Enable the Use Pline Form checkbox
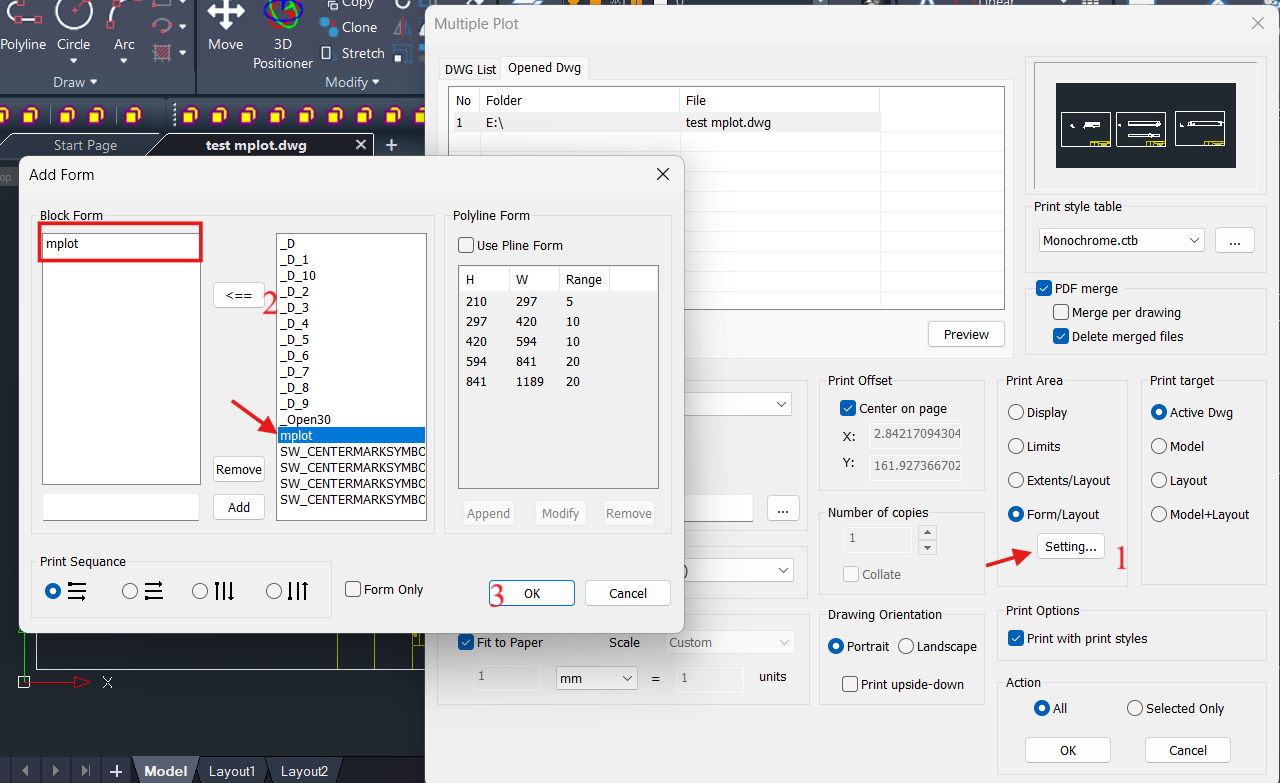 coord(466,246)
